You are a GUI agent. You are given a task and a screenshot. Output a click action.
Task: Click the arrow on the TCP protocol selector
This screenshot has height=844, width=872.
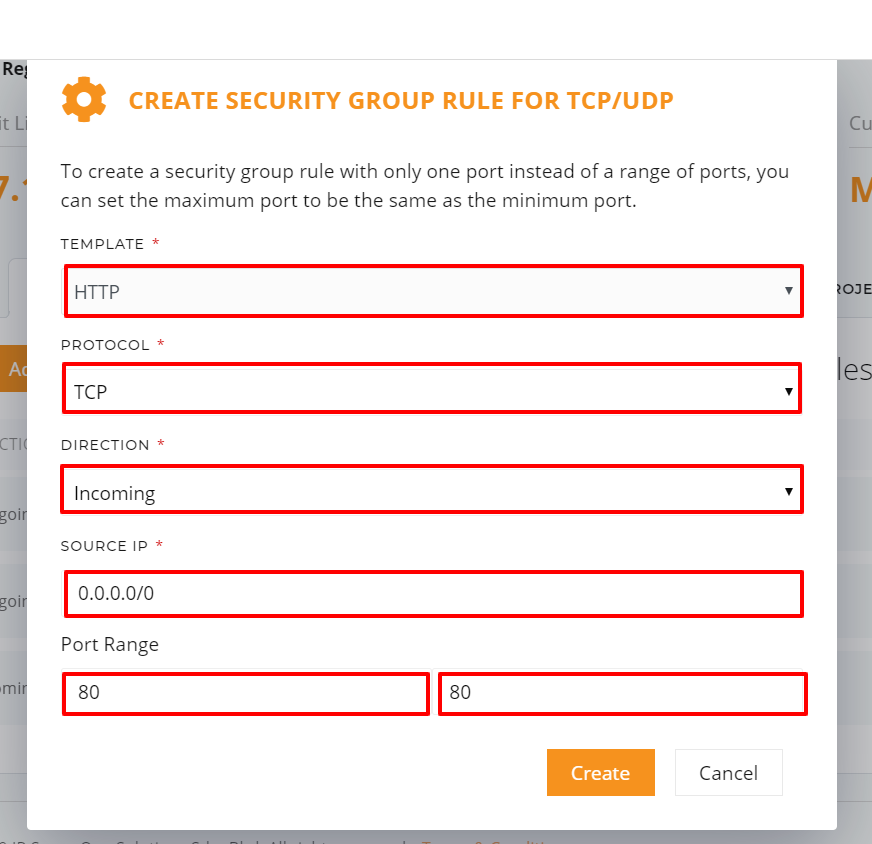click(788, 391)
